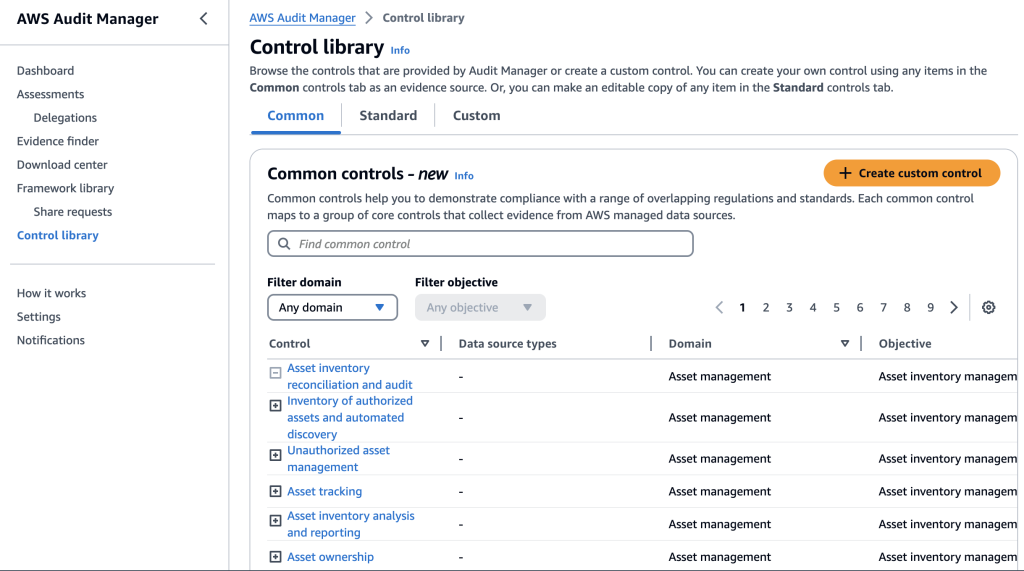Expand Unauthorized asset management row

coord(275,455)
